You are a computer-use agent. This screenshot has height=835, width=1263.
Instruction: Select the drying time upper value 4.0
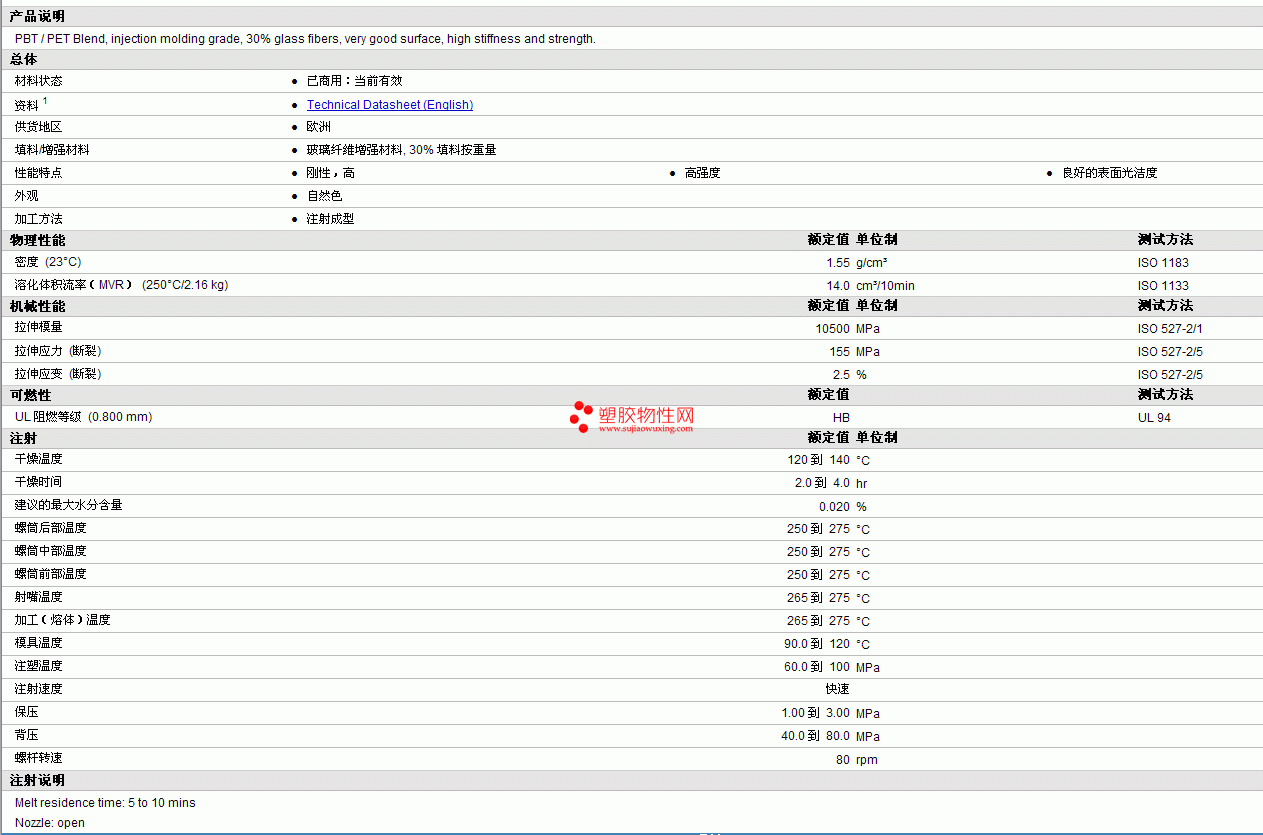click(841, 483)
